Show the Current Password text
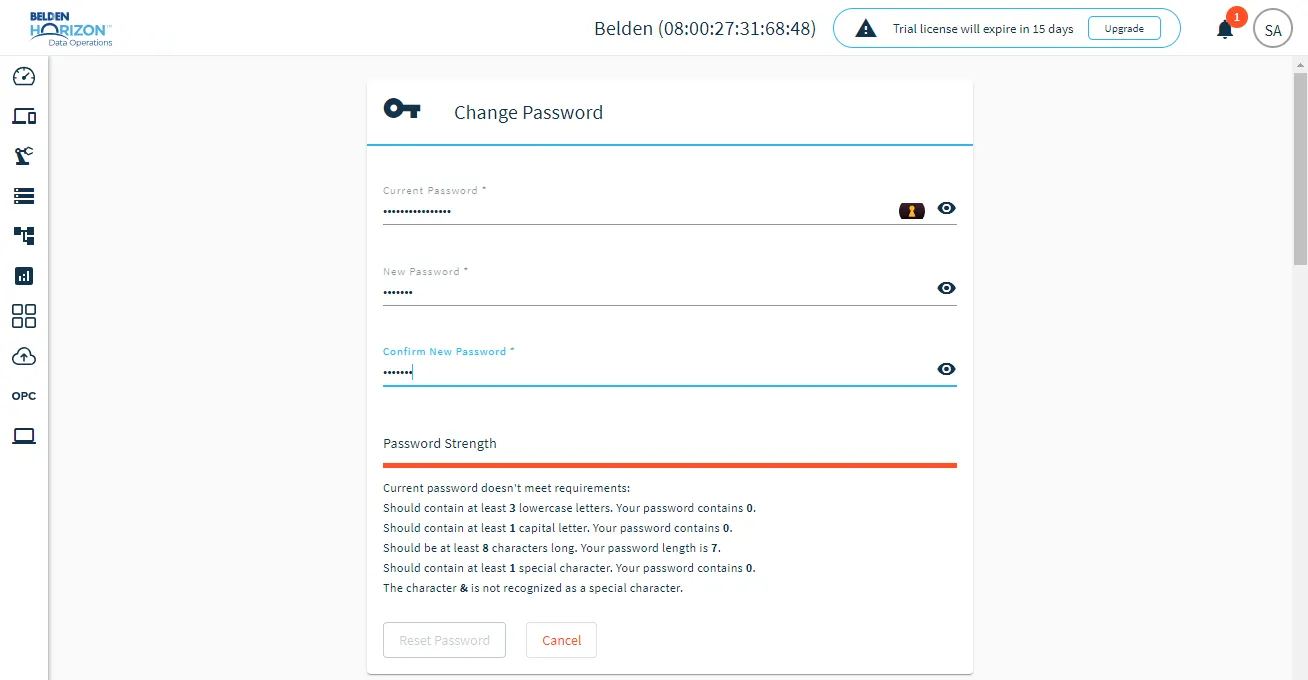The width and height of the screenshot is (1308, 680). [946, 208]
